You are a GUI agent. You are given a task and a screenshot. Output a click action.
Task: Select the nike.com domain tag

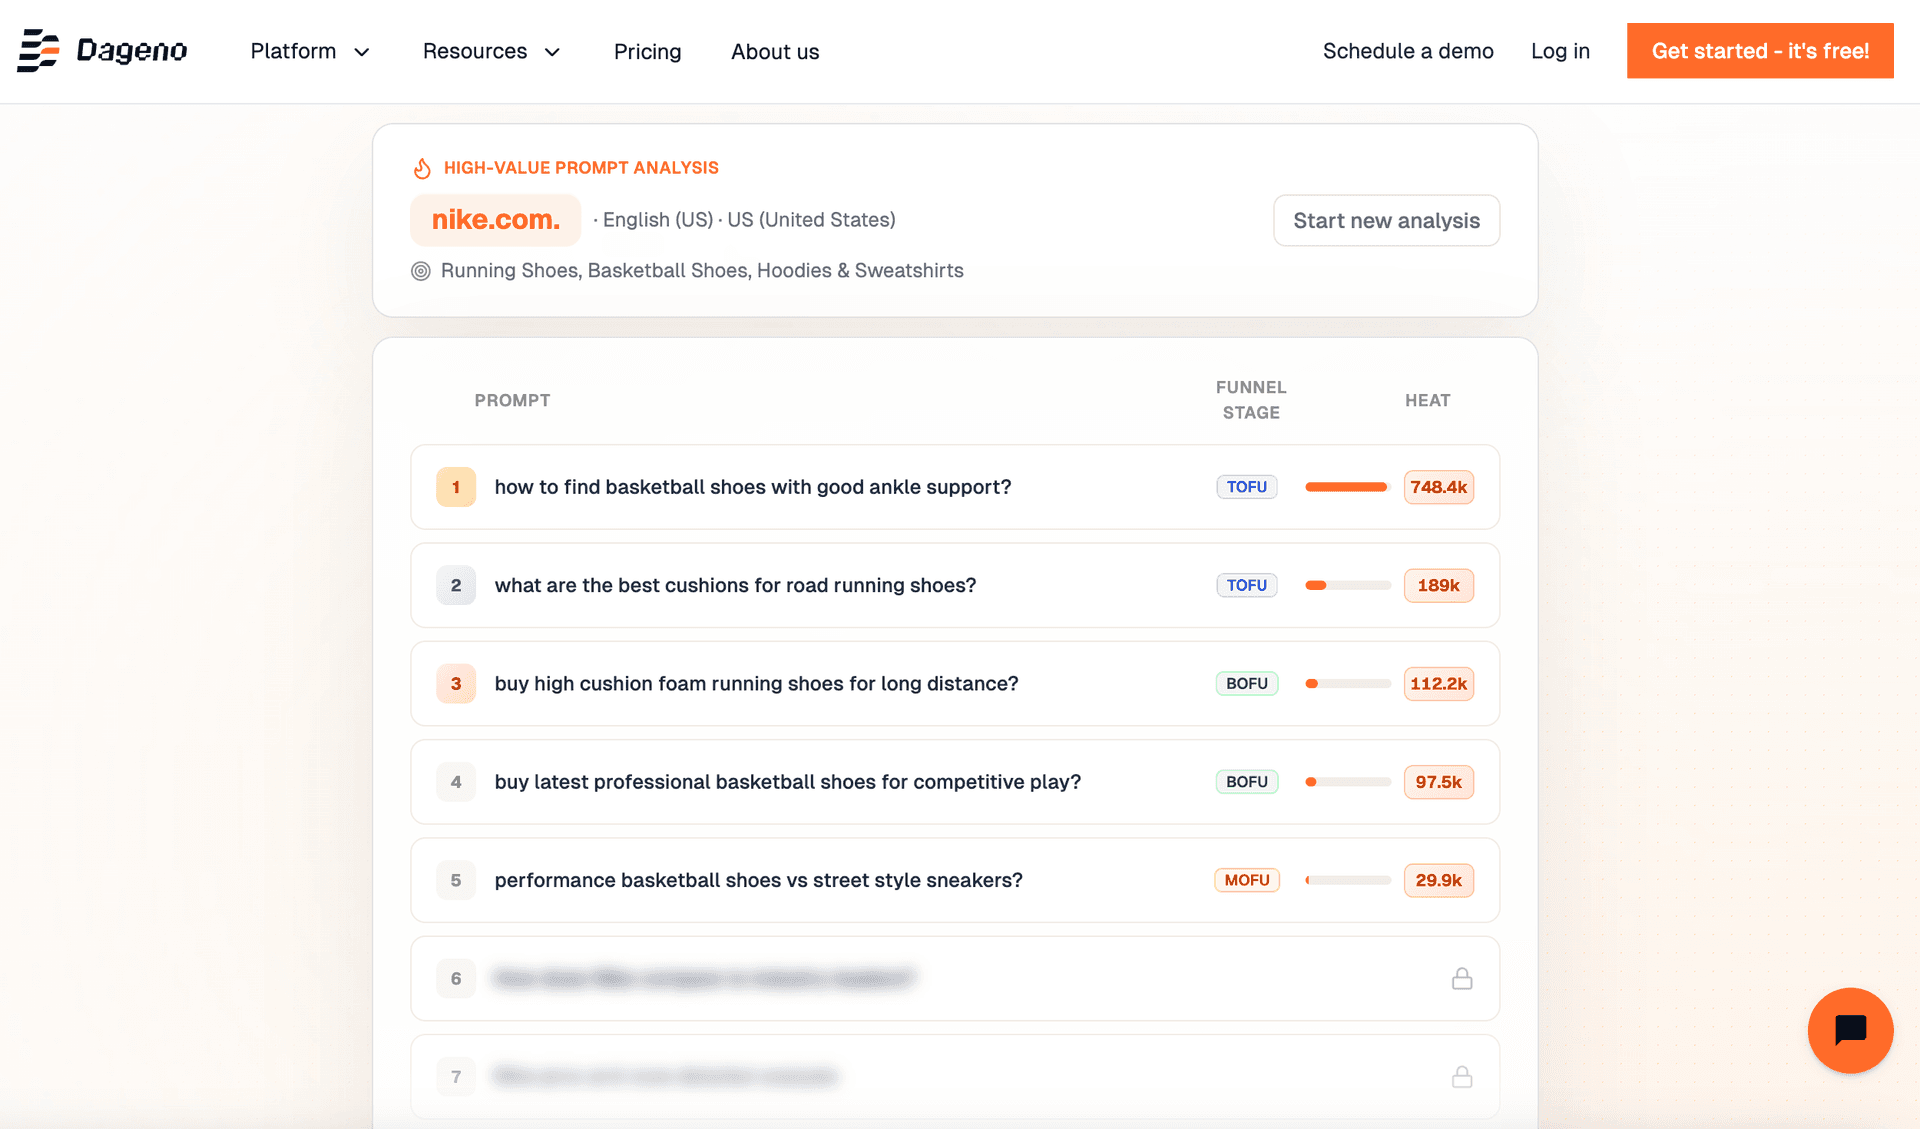pyautogui.click(x=495, y=220)
